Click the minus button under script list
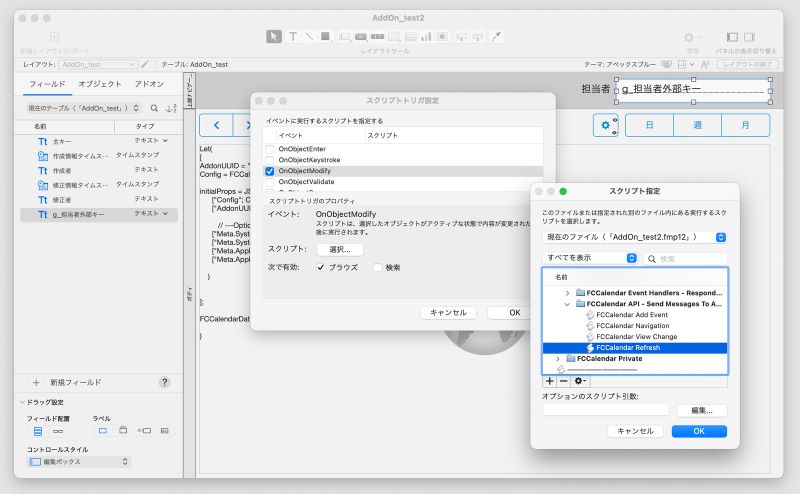 pos(563,381)
